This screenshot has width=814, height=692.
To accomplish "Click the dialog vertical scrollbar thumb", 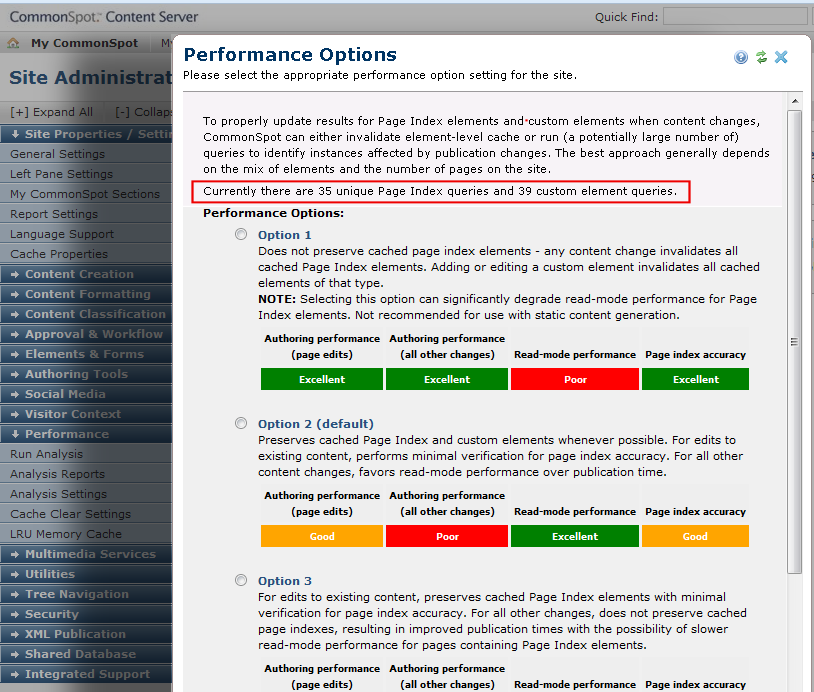I will coord(794,342).
